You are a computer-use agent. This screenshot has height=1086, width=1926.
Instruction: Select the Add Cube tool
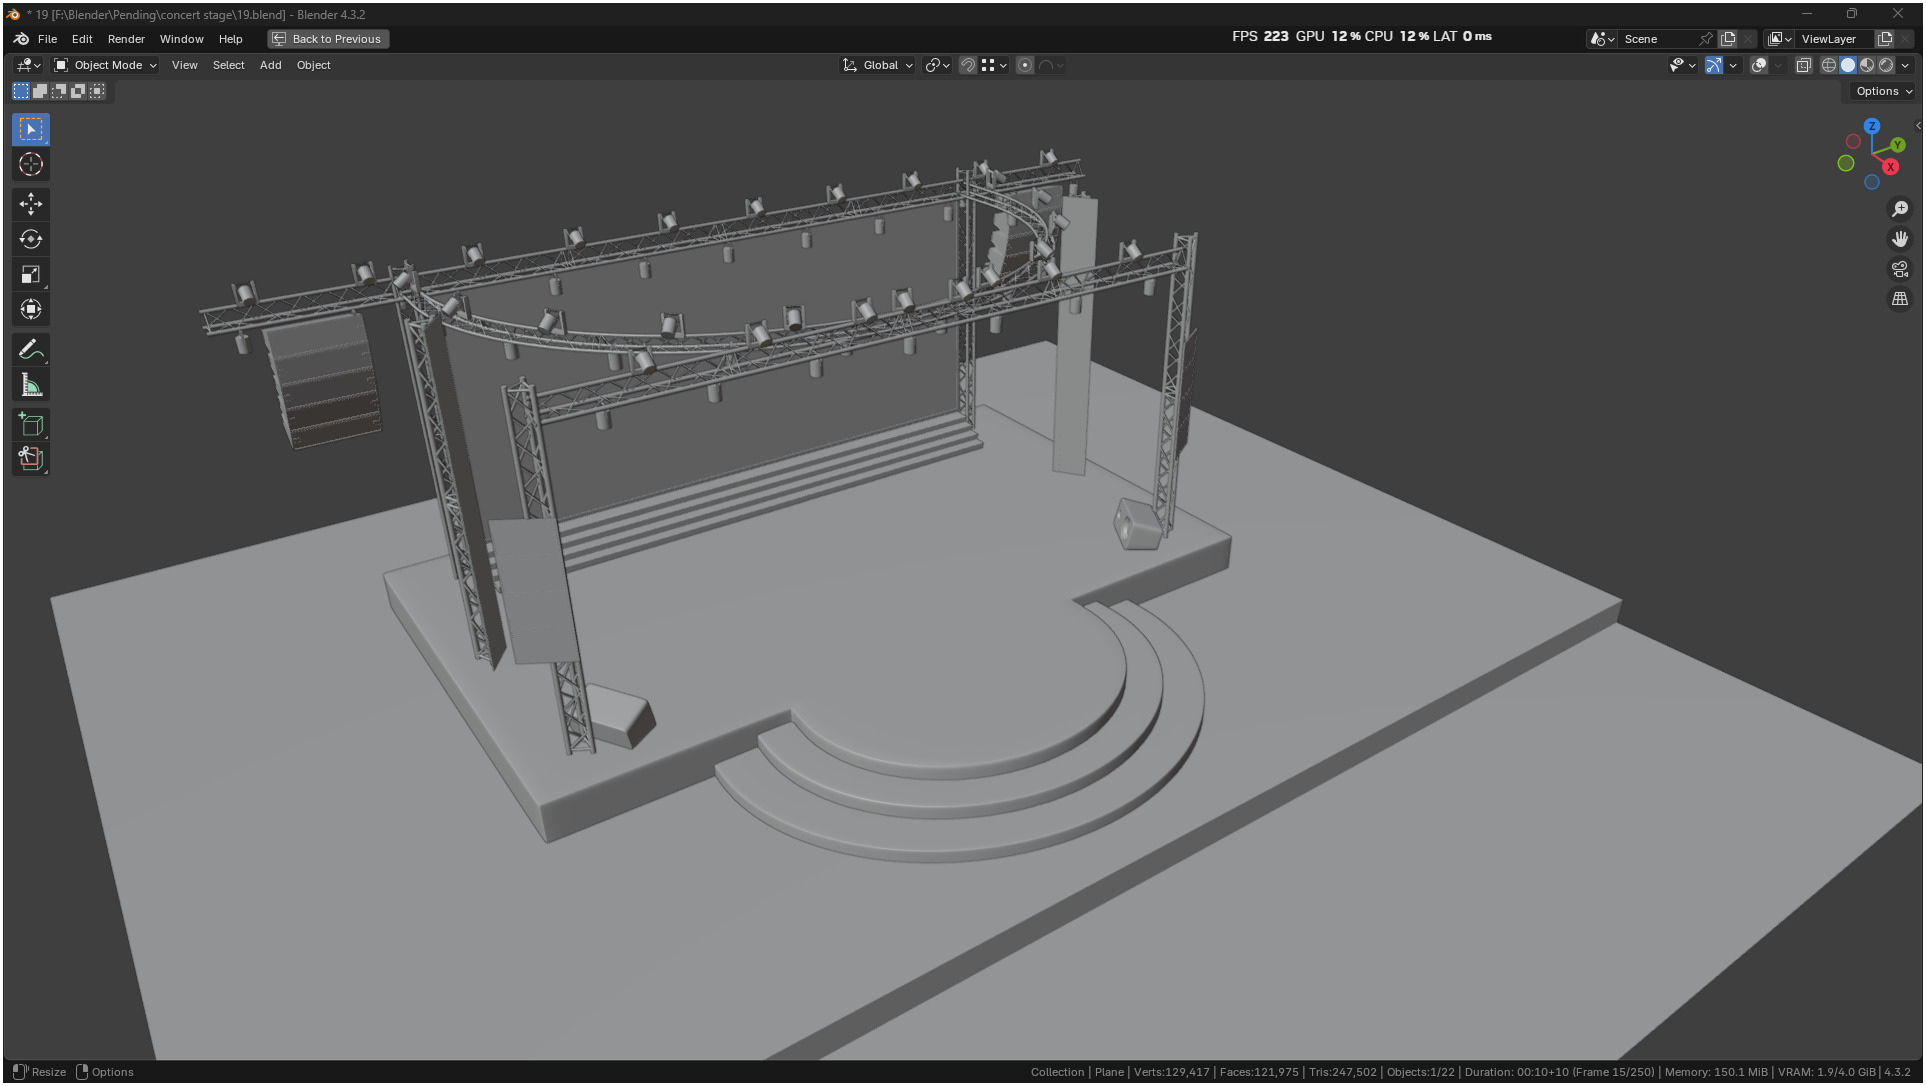click(x=31, y=424)
